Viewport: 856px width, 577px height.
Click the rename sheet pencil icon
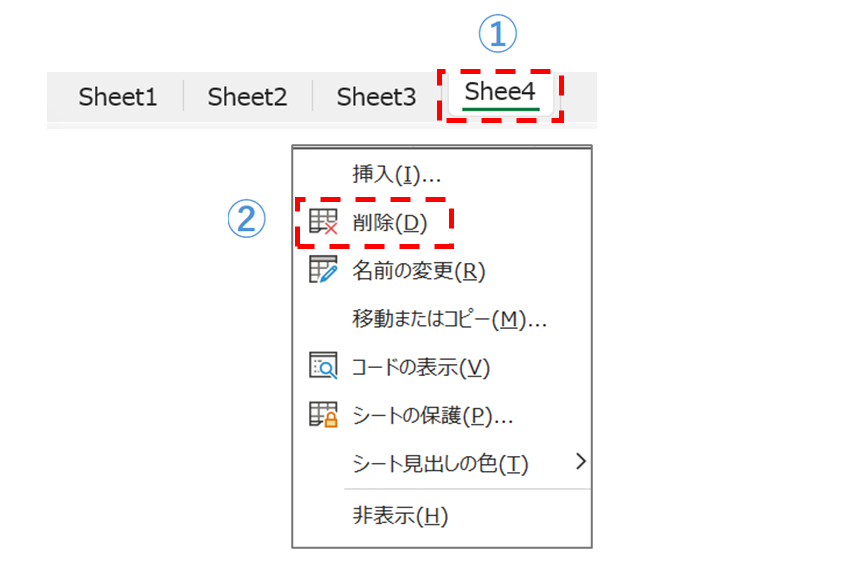coord(324,270)
